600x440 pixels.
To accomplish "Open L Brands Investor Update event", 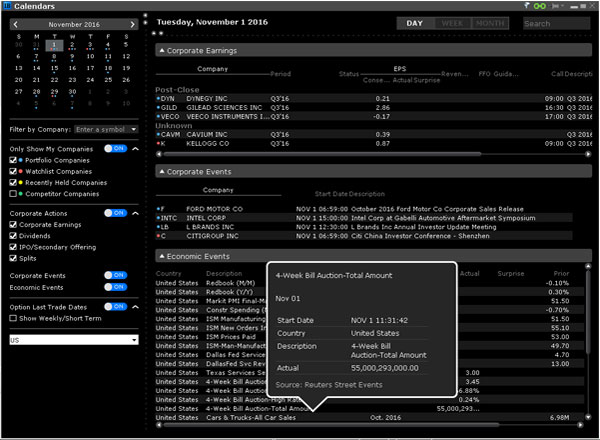I will 364,227.
